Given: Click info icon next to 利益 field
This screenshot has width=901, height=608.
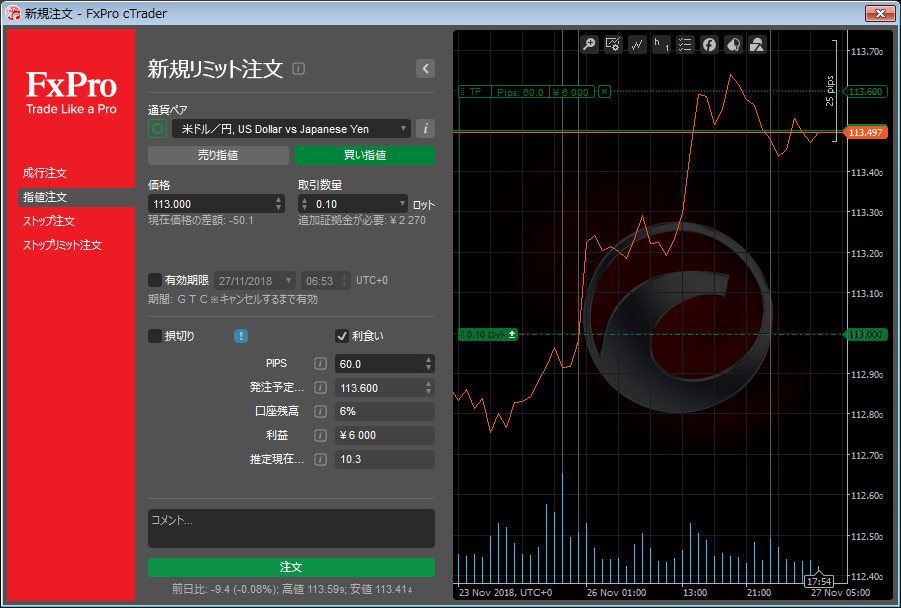Looking at the screenshot, I should (321, 436).
